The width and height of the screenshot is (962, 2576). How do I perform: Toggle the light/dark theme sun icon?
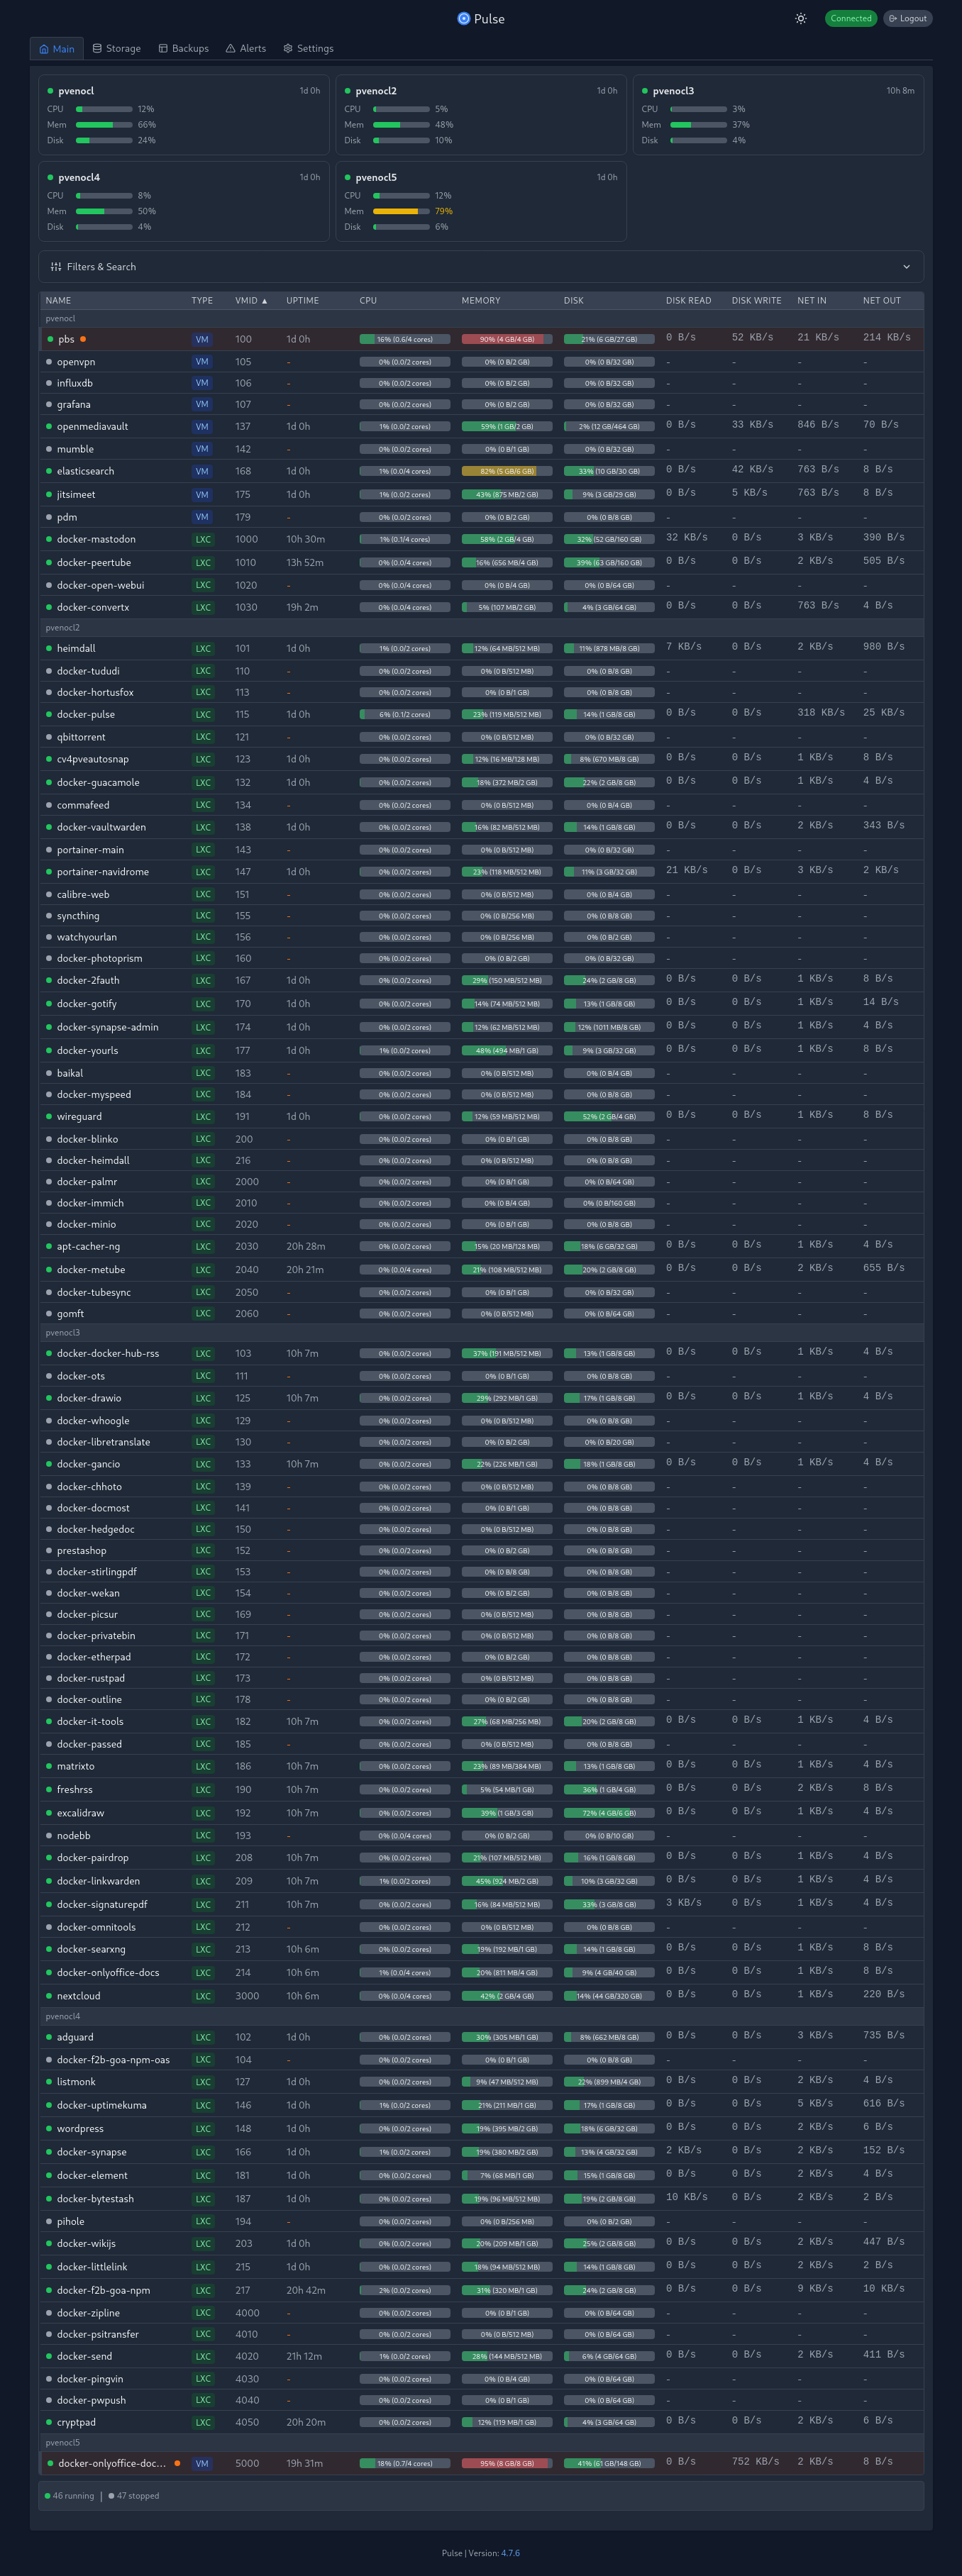click(800, 19)
